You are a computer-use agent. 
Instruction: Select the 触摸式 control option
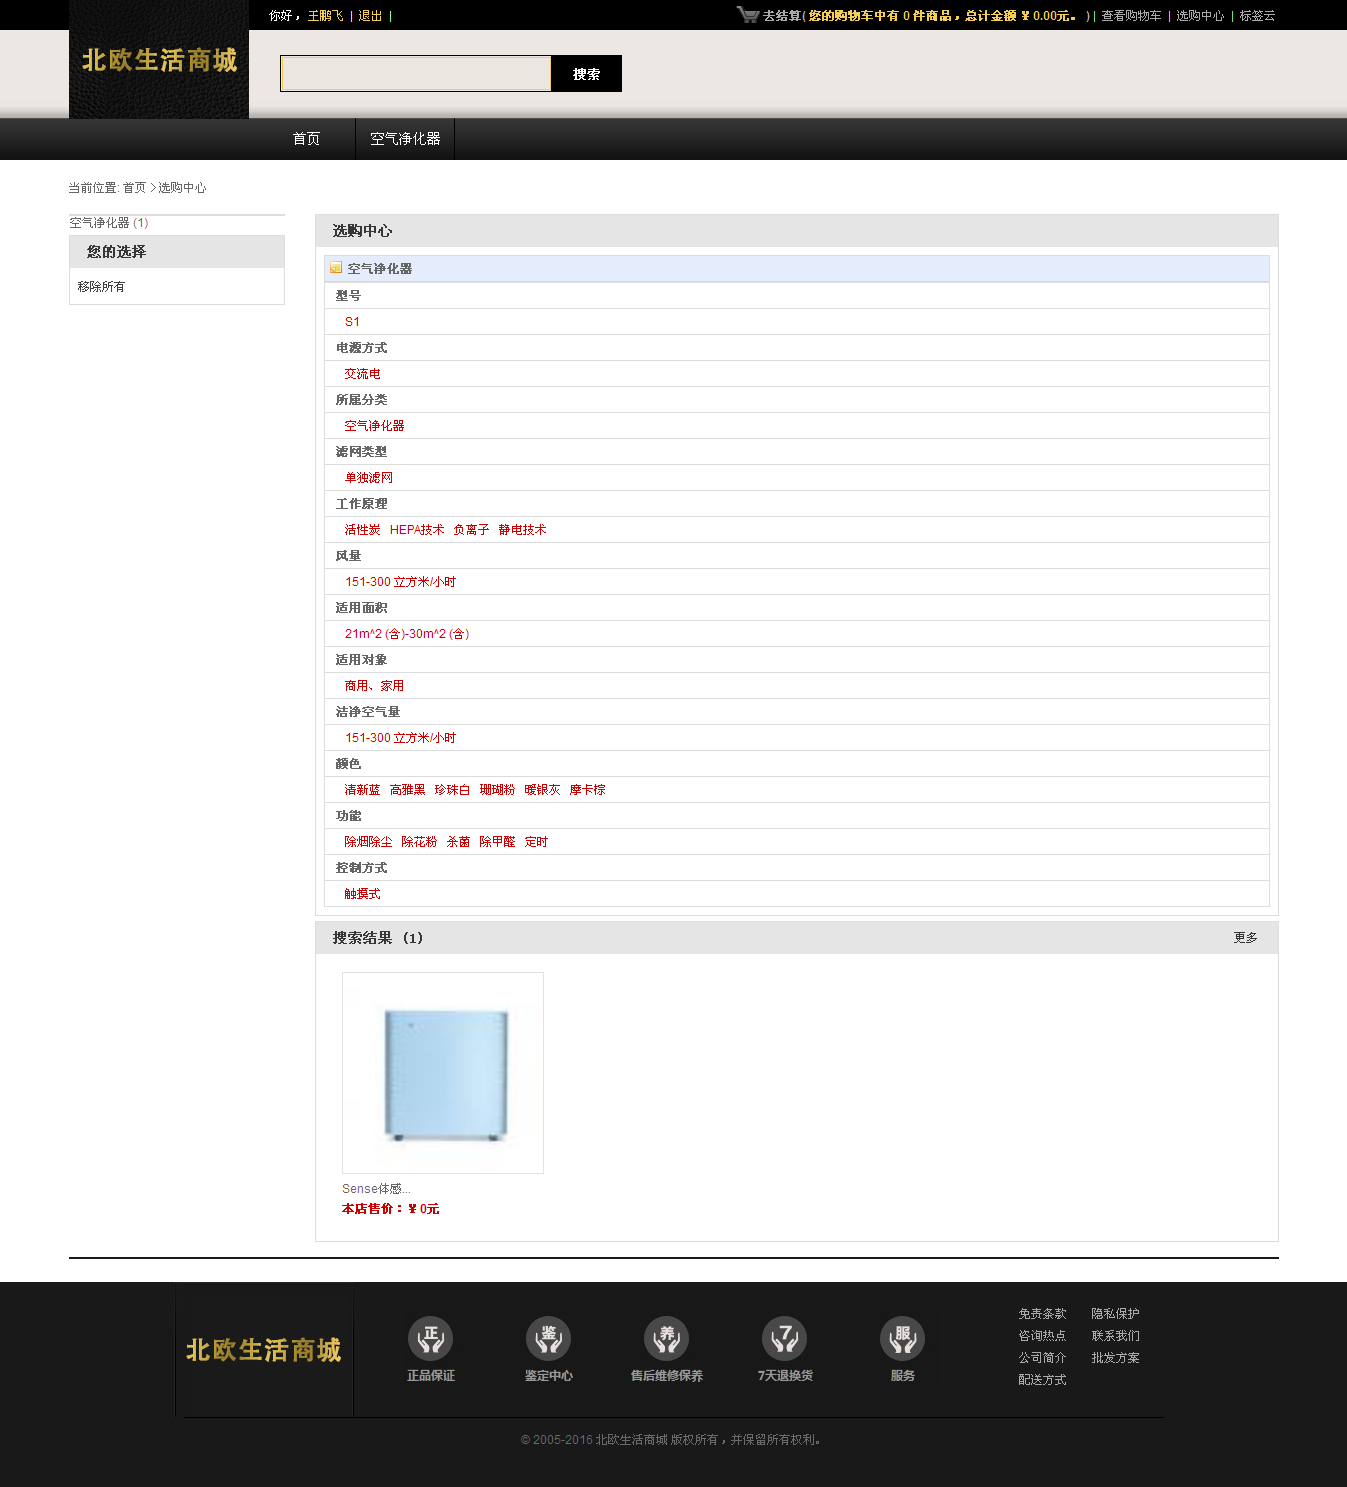click(362, 893)
